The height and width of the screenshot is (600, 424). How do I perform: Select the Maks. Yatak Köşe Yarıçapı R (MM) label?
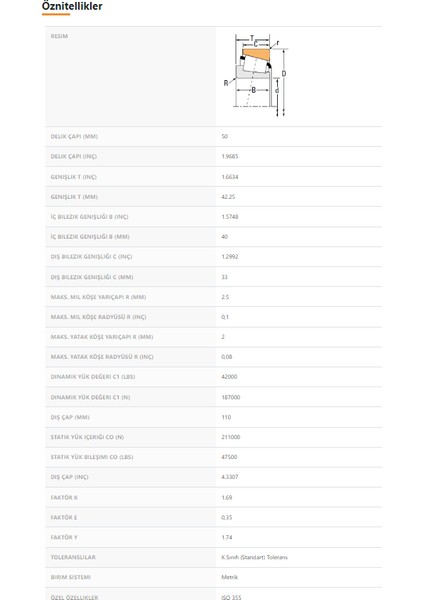[102, 337]
